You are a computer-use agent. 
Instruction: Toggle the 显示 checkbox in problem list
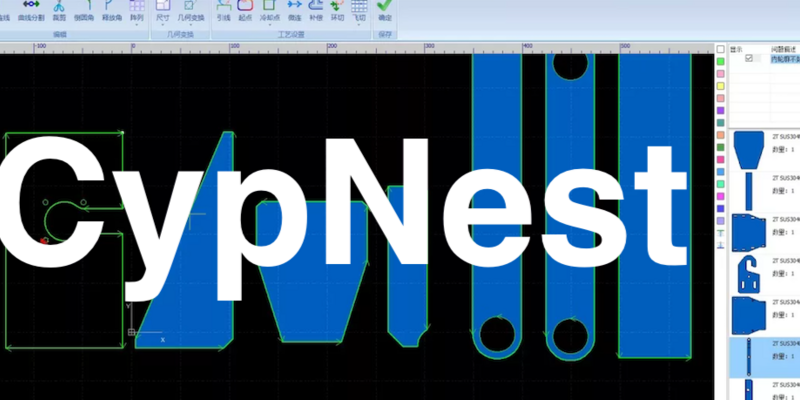click(x=748, y=58)
